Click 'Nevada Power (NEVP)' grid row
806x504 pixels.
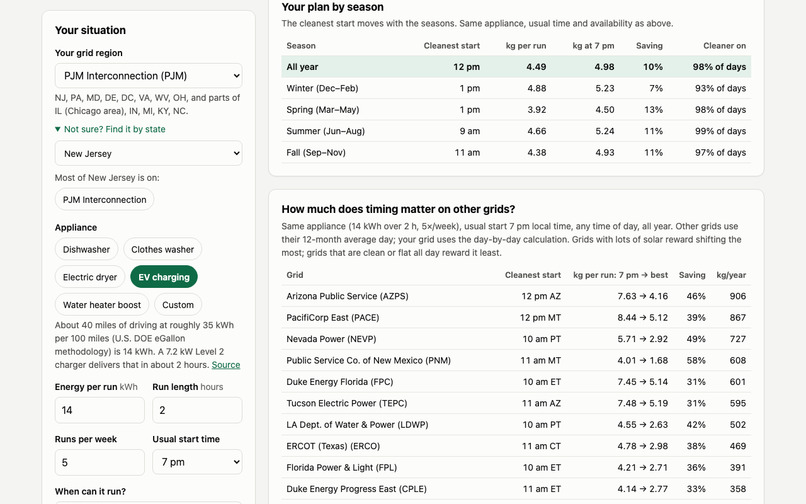coord(516,339)
